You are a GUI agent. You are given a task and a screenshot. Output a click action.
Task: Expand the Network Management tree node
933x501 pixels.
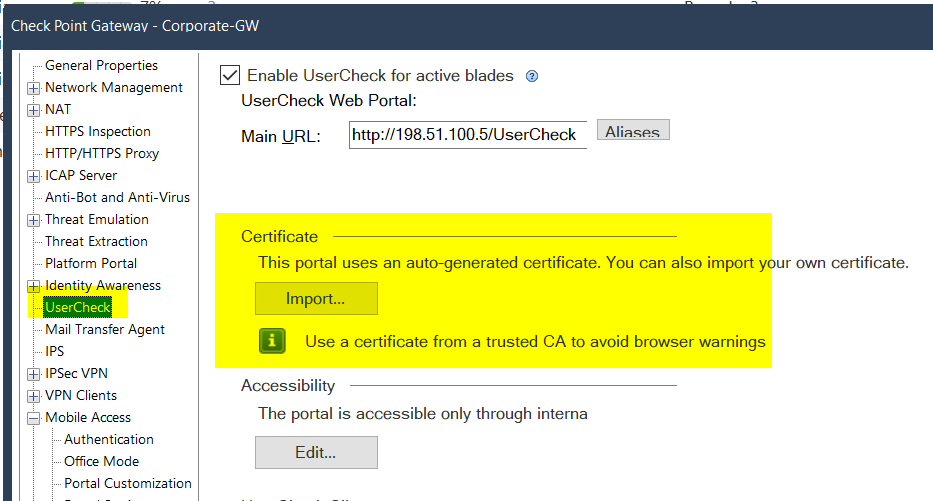pyautogui.click(x=34, y=88)
